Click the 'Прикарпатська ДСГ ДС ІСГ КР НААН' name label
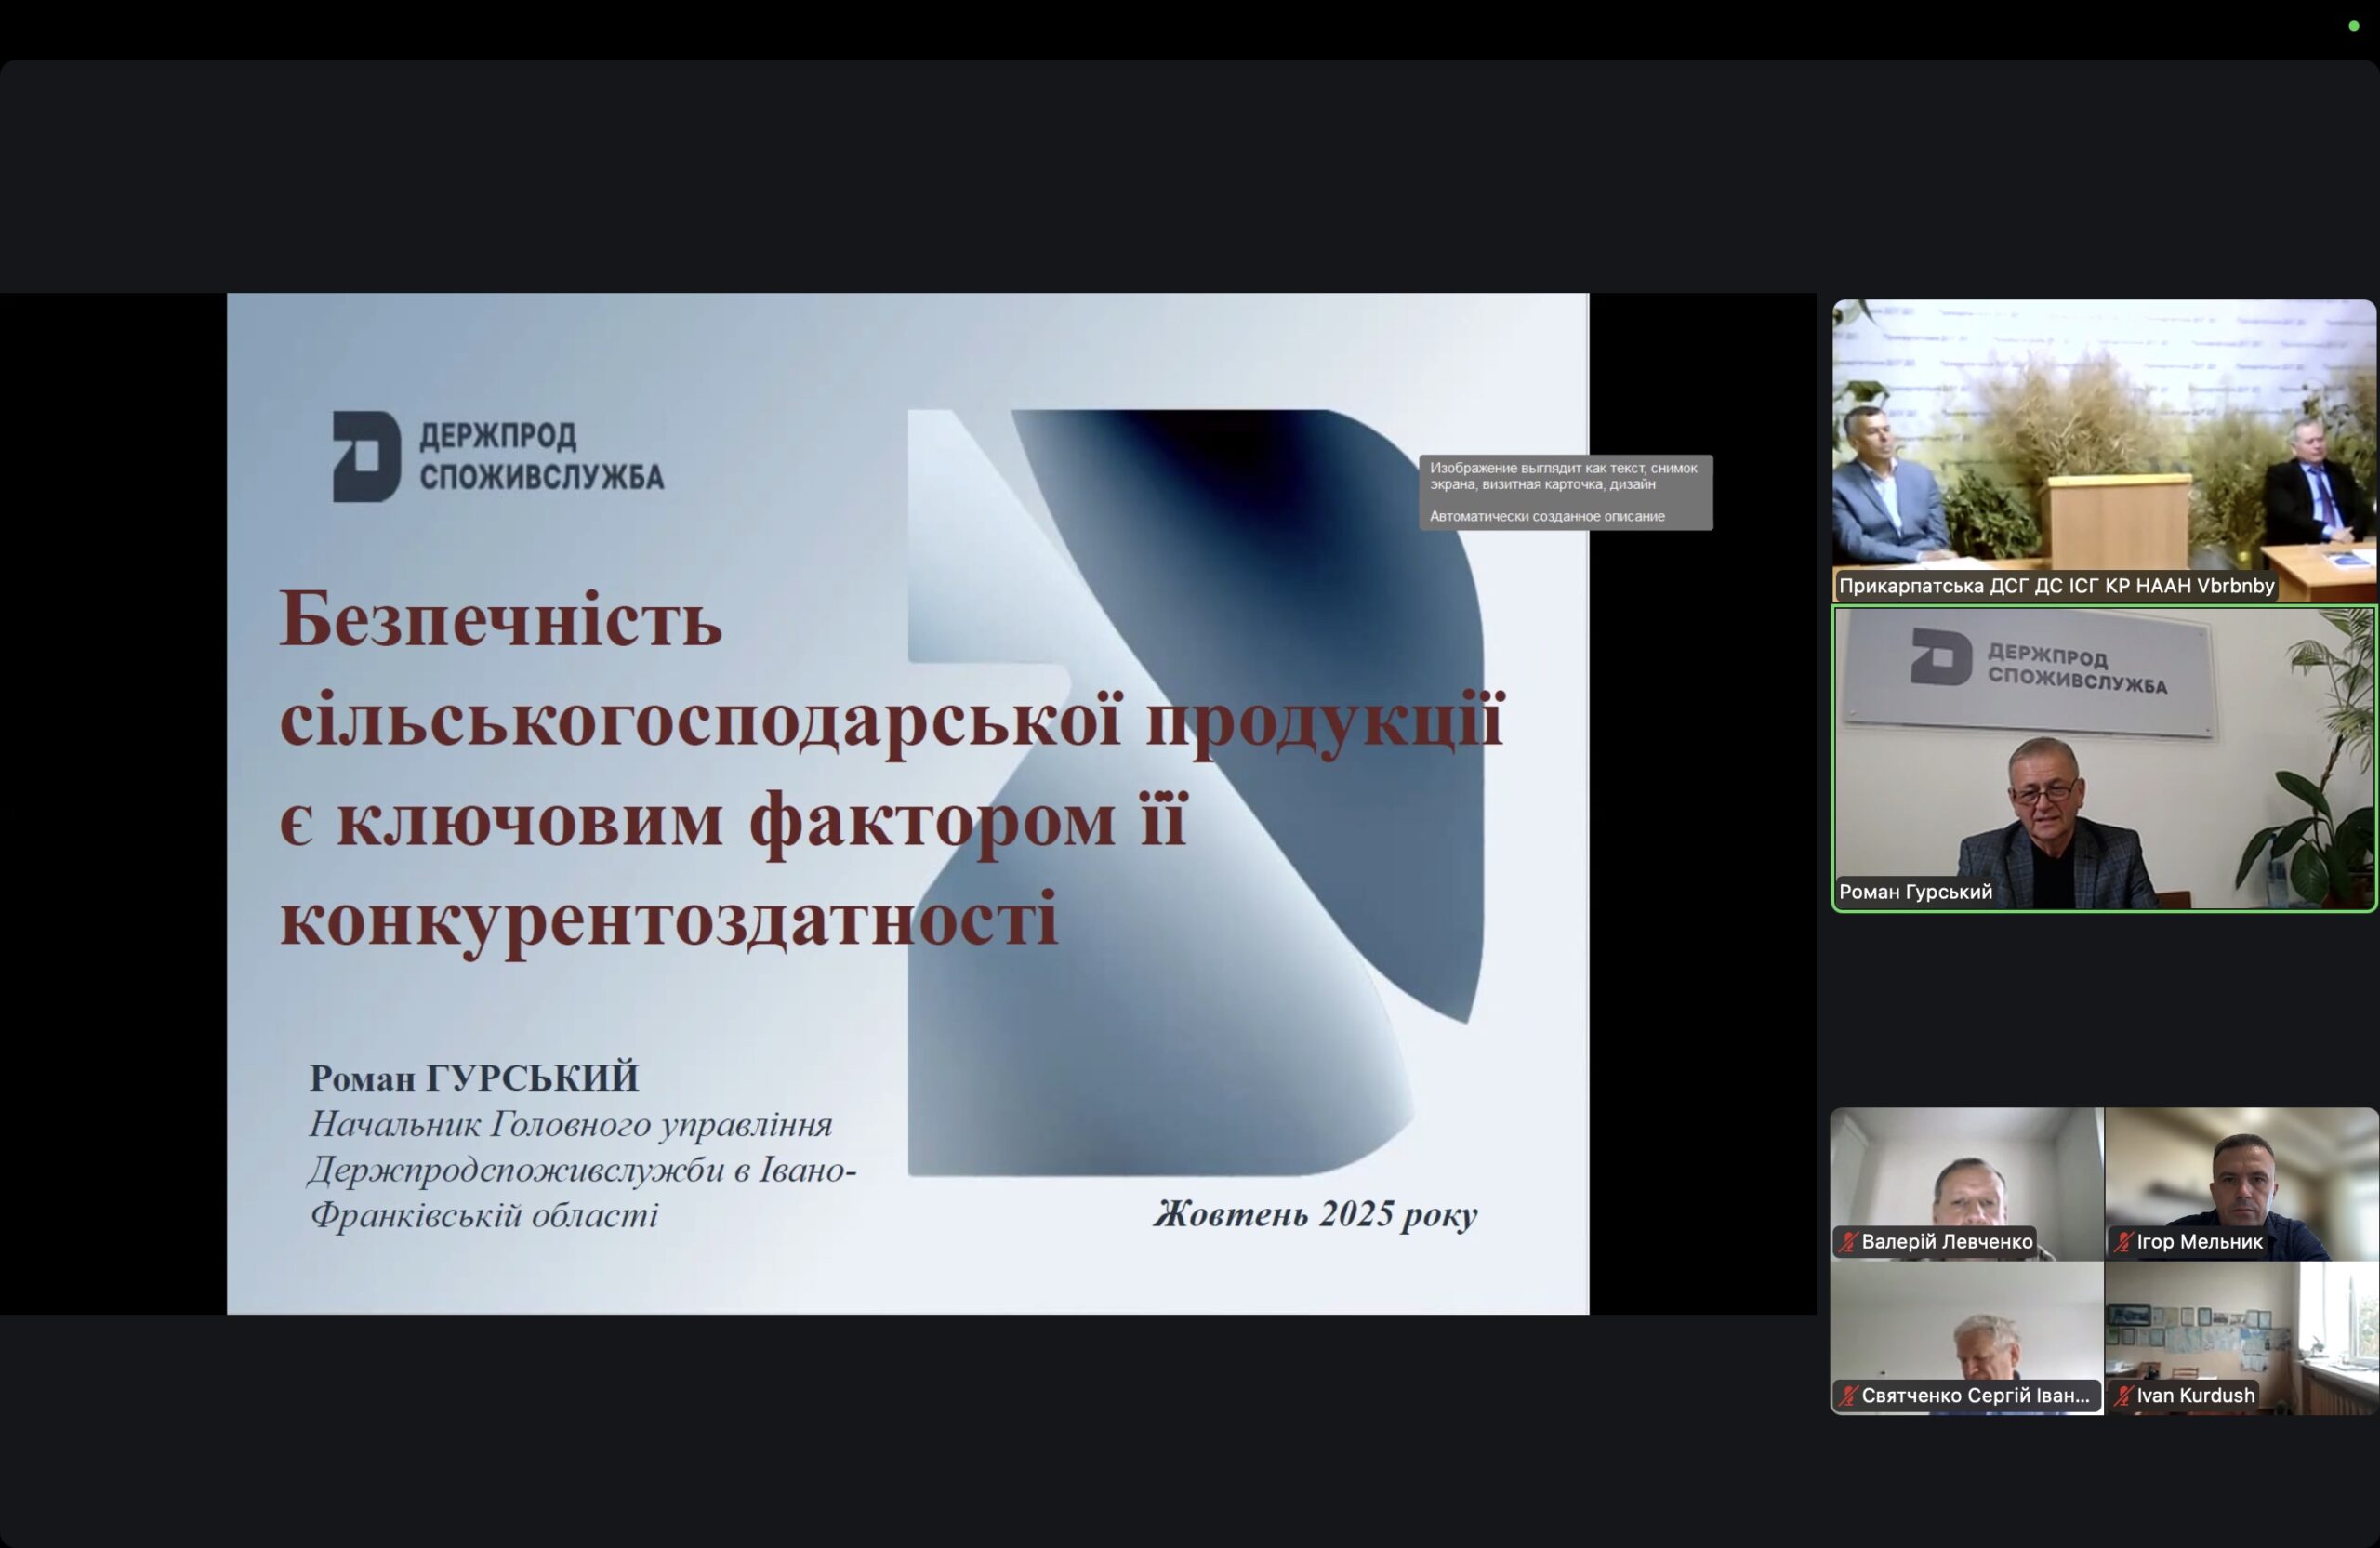Viewport: 2380px width, 1548px height. 2056,586
